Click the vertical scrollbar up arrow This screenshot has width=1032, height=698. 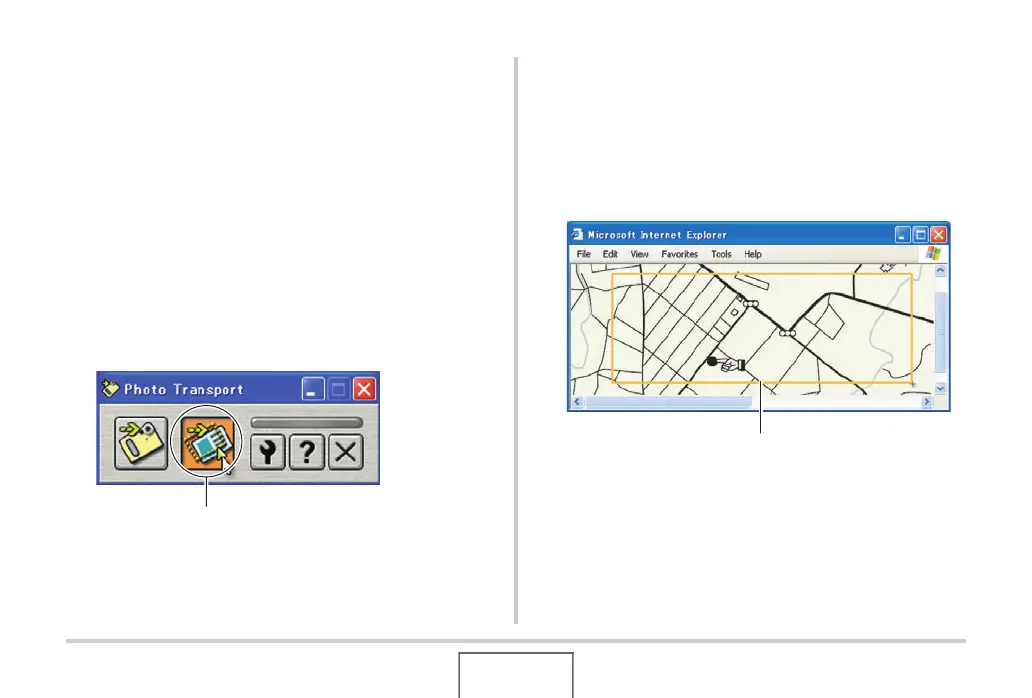pyautogui.click(x=941, y=270)
